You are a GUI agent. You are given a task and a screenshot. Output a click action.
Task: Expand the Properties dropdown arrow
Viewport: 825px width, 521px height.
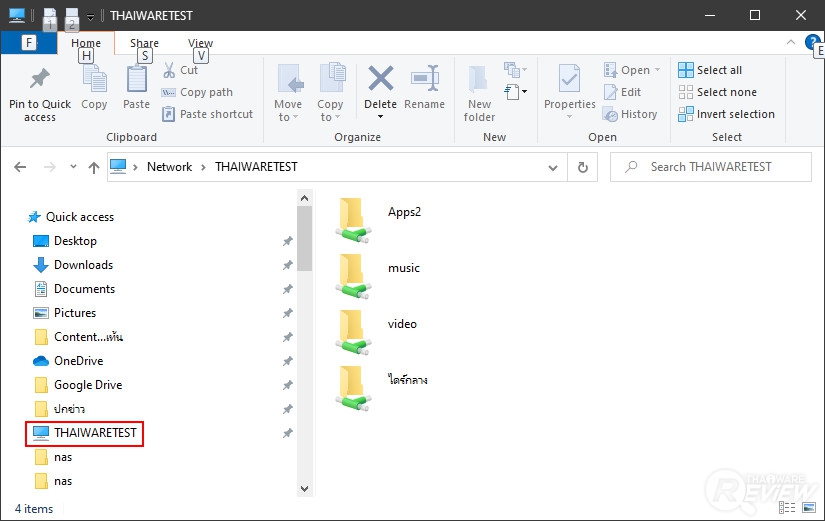(569, 116)
